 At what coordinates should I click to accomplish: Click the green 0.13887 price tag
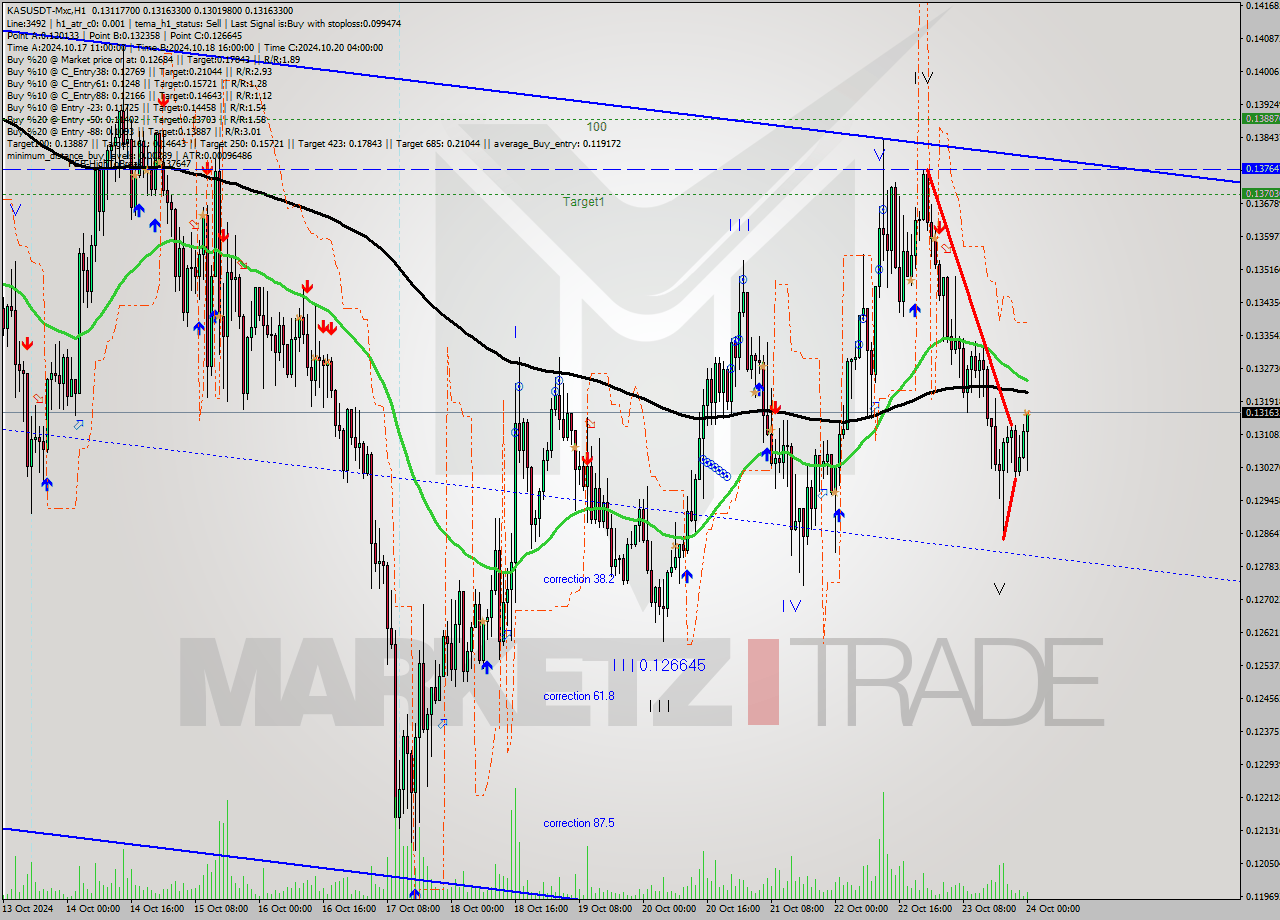[1259, 119]
